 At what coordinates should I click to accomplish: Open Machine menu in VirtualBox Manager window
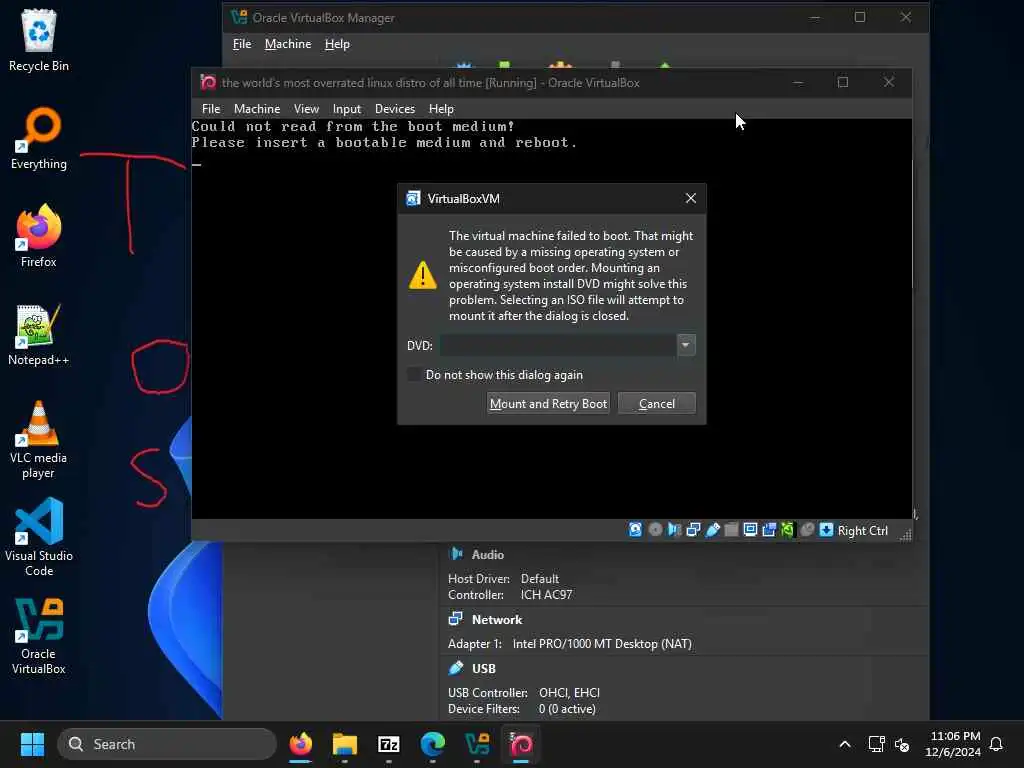(x=288, y=44)
